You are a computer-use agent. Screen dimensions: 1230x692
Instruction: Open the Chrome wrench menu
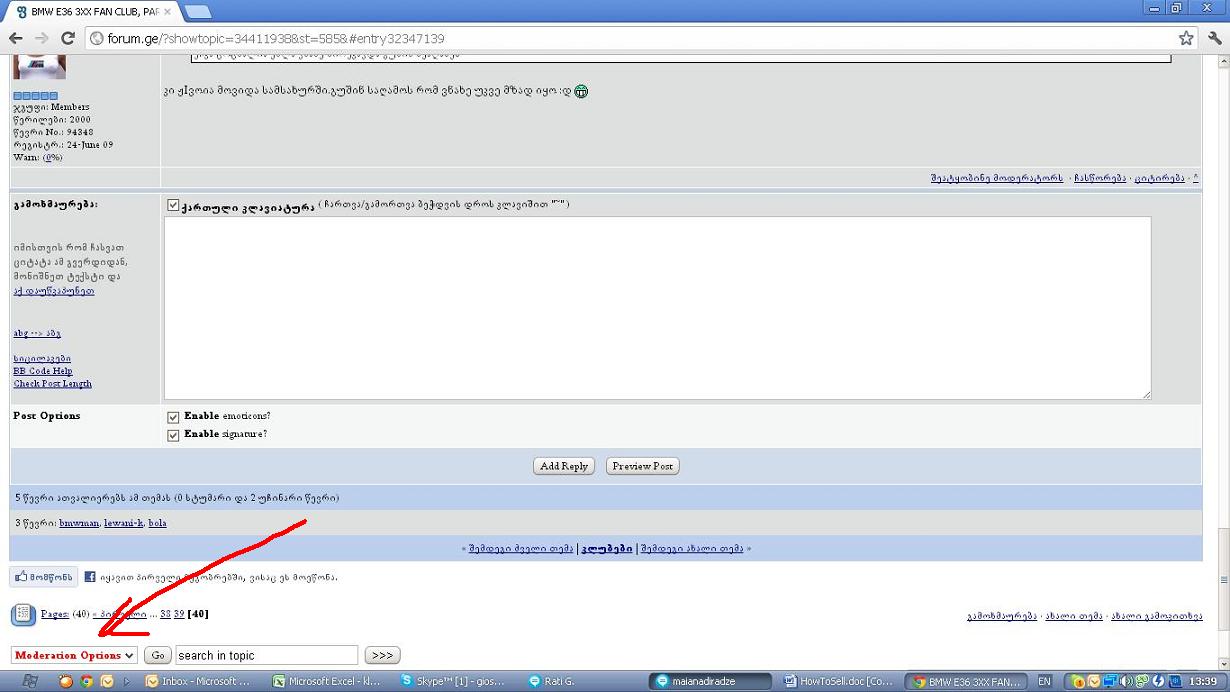(1215, 38)
